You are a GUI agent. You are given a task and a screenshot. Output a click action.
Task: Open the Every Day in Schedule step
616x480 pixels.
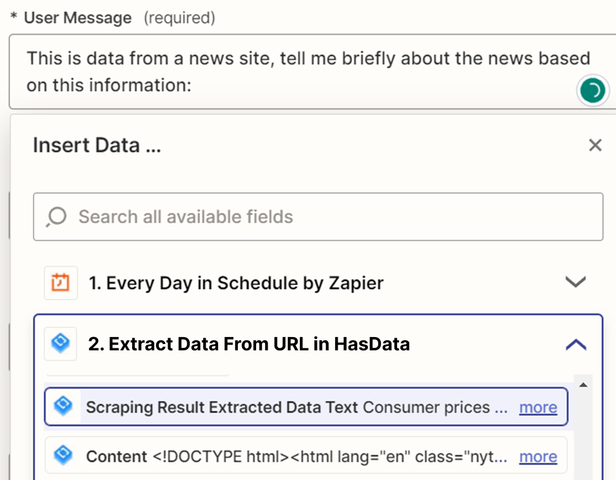click(236, 283)
